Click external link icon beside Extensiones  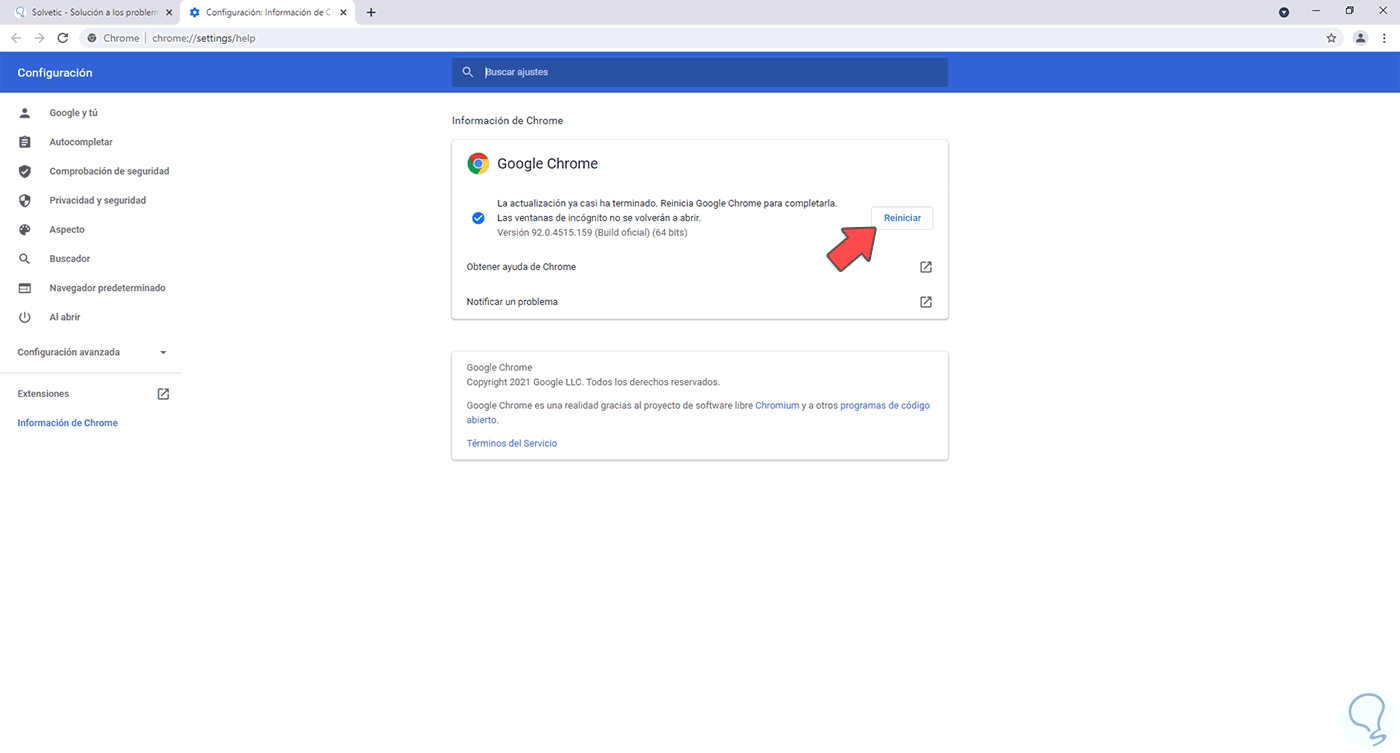pos(163,394)
